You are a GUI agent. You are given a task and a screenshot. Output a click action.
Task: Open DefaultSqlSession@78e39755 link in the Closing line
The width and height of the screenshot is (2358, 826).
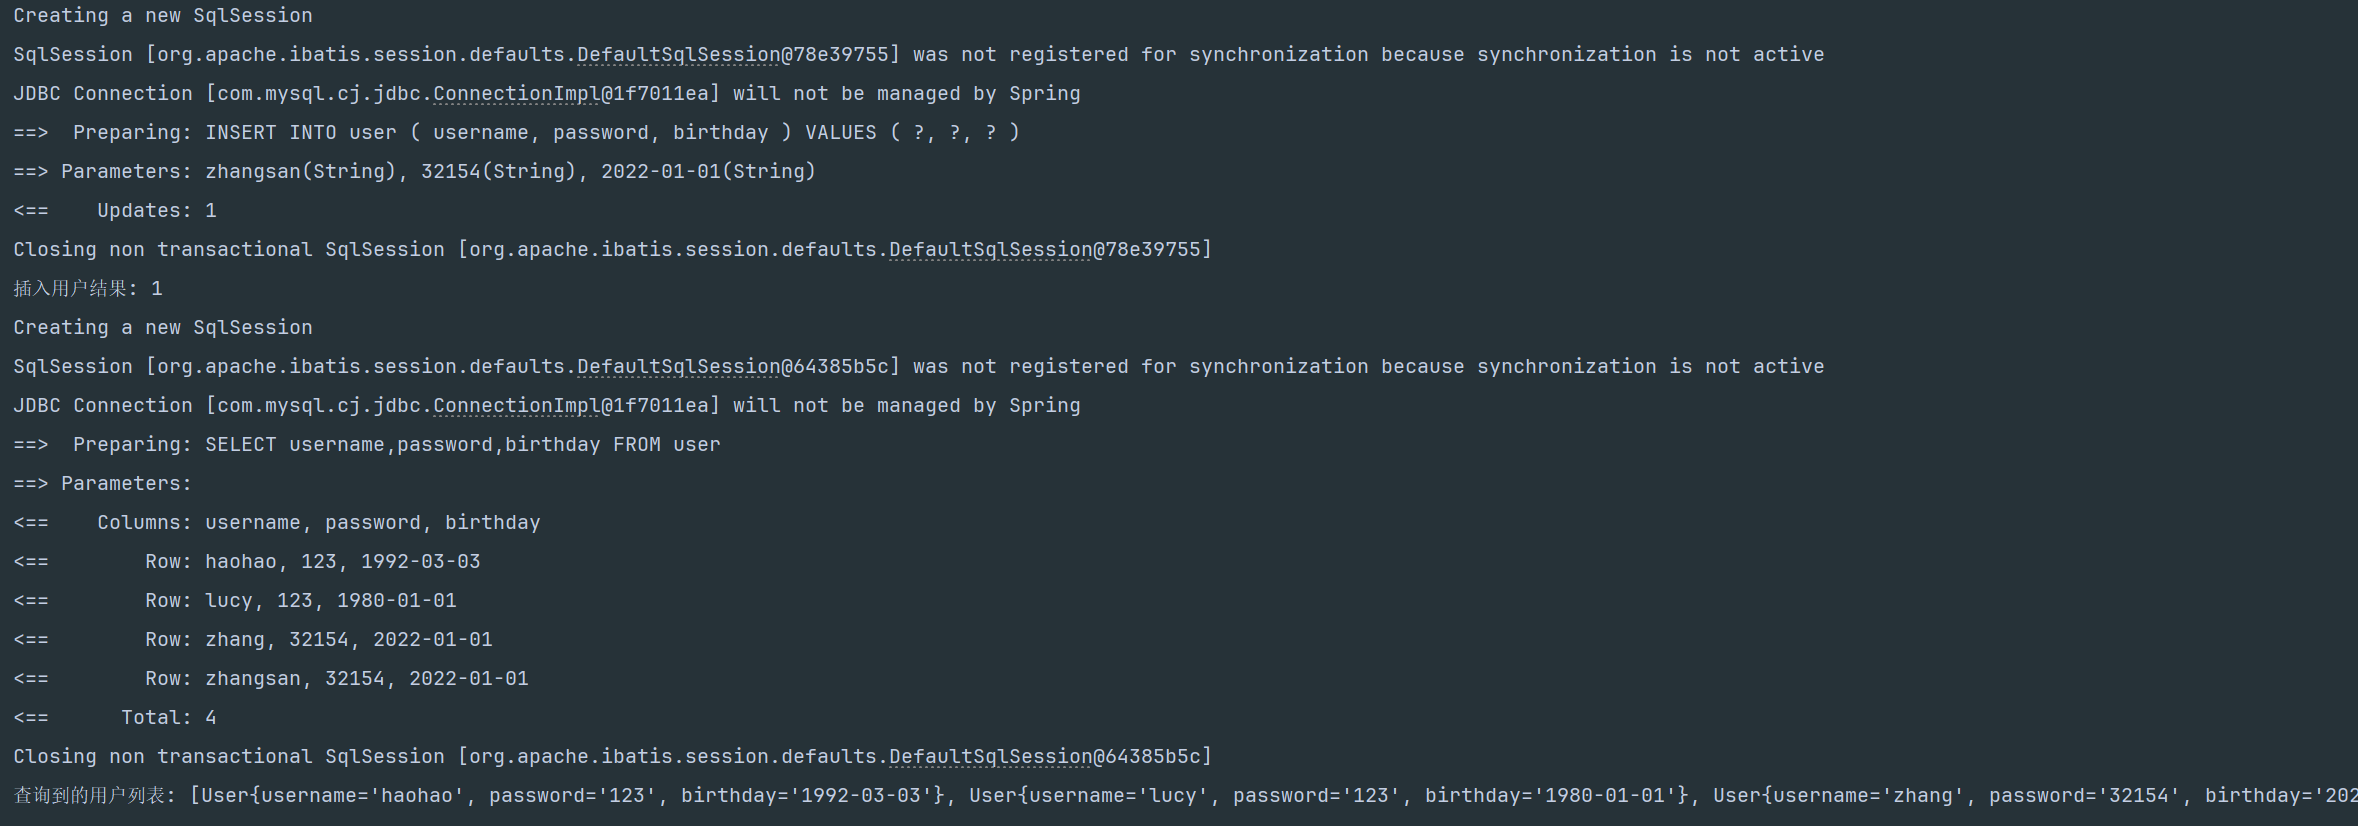[x=990, y=250]
